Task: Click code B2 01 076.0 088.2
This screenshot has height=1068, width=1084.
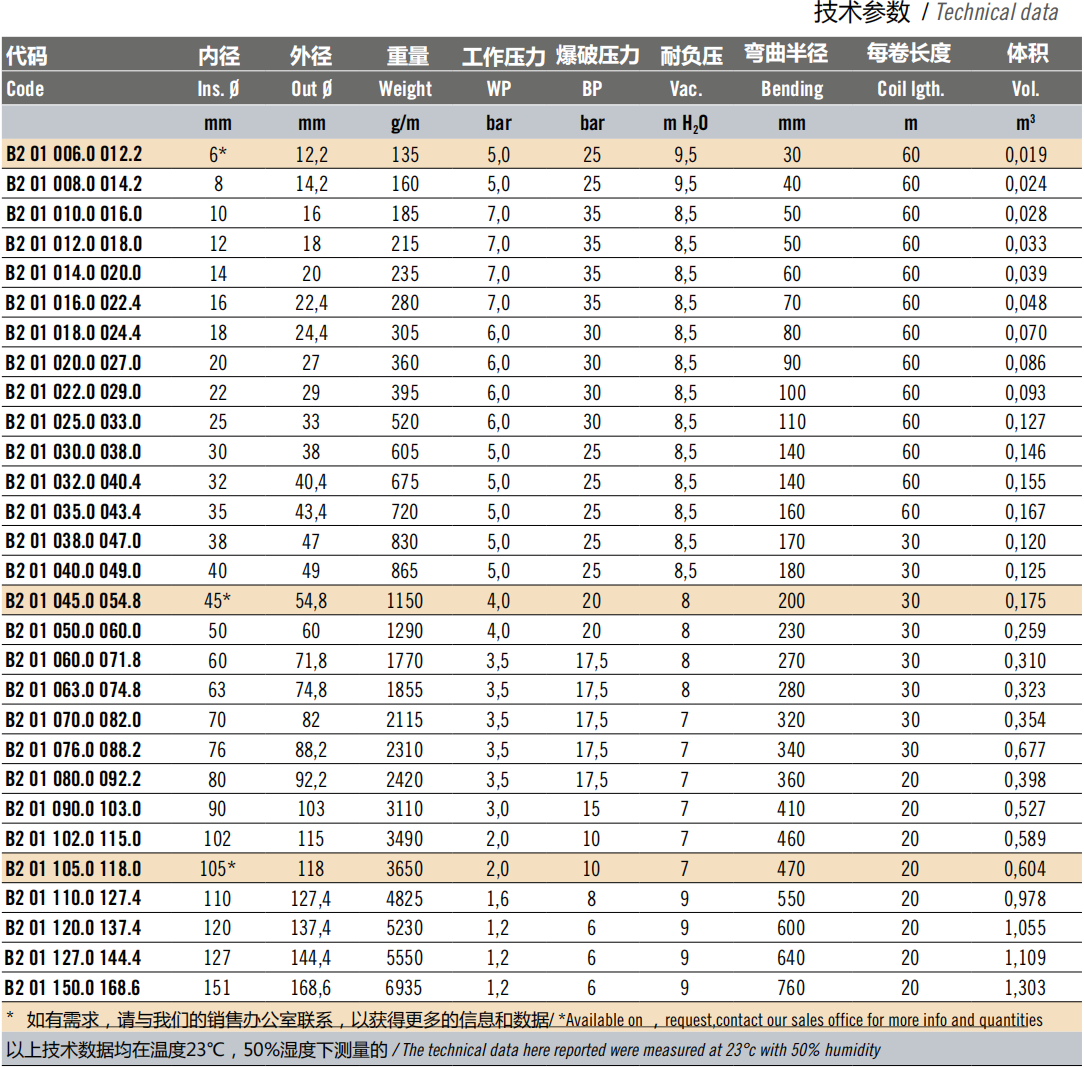Action: coord(73,749)
